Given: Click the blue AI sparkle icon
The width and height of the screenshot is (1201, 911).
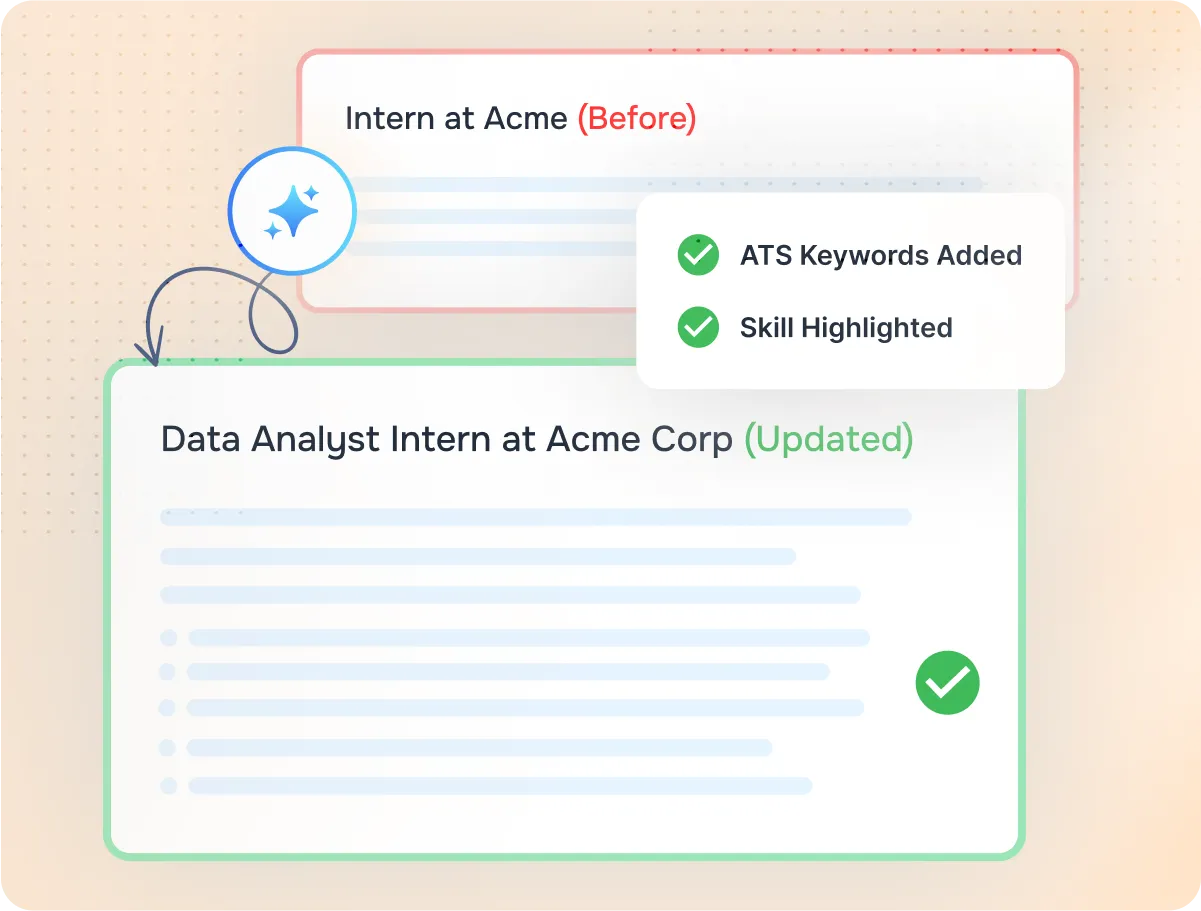Looking at the screenshot, I should pos(292,212).
